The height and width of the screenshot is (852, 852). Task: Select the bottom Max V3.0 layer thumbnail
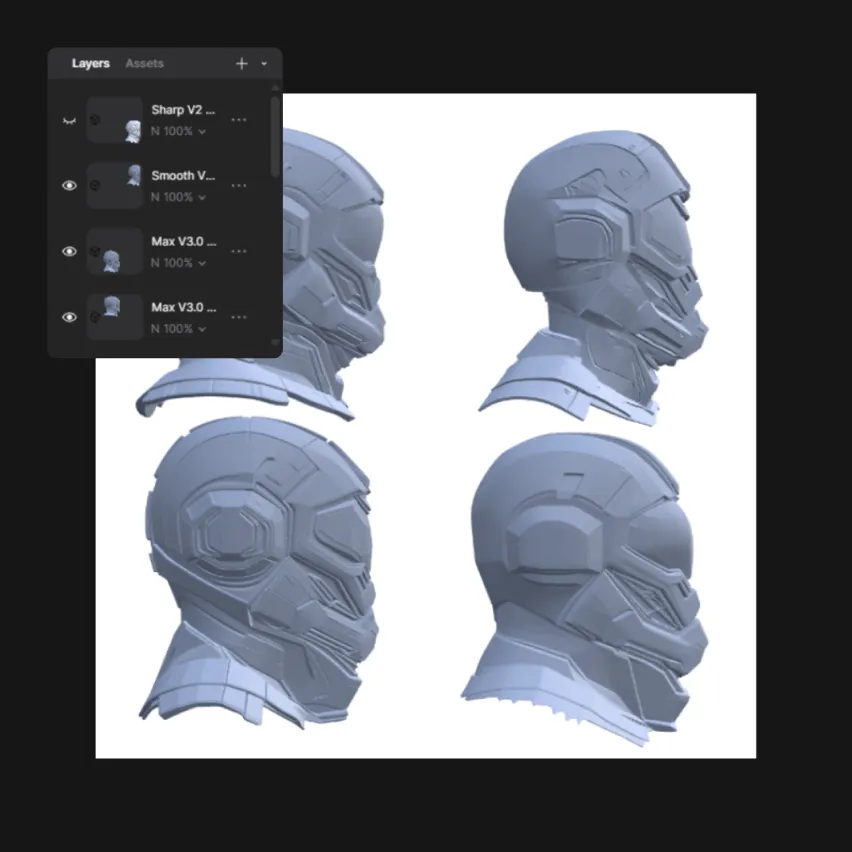coord(115,317)
